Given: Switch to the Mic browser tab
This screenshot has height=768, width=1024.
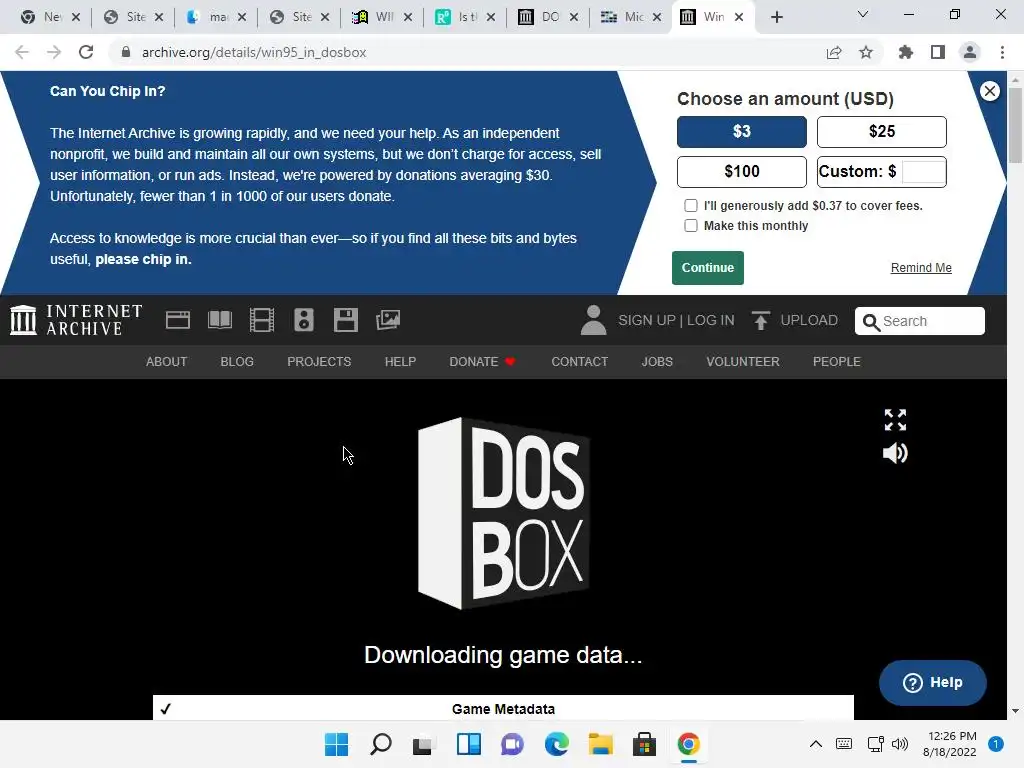Looking at the screenshot, I should (x=630, y=17).
